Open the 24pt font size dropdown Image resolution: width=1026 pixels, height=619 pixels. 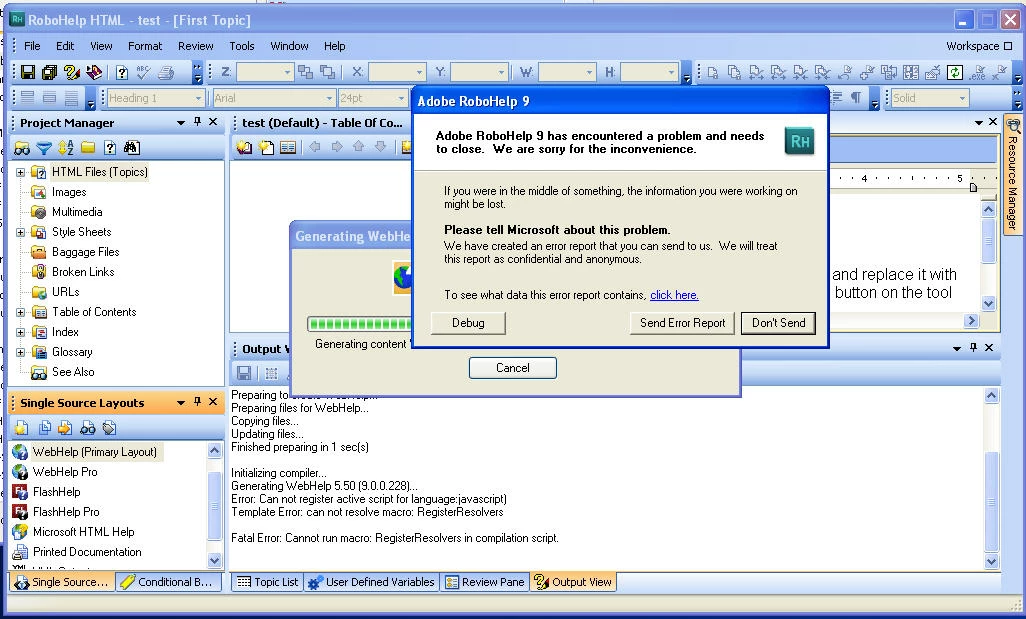401,98
